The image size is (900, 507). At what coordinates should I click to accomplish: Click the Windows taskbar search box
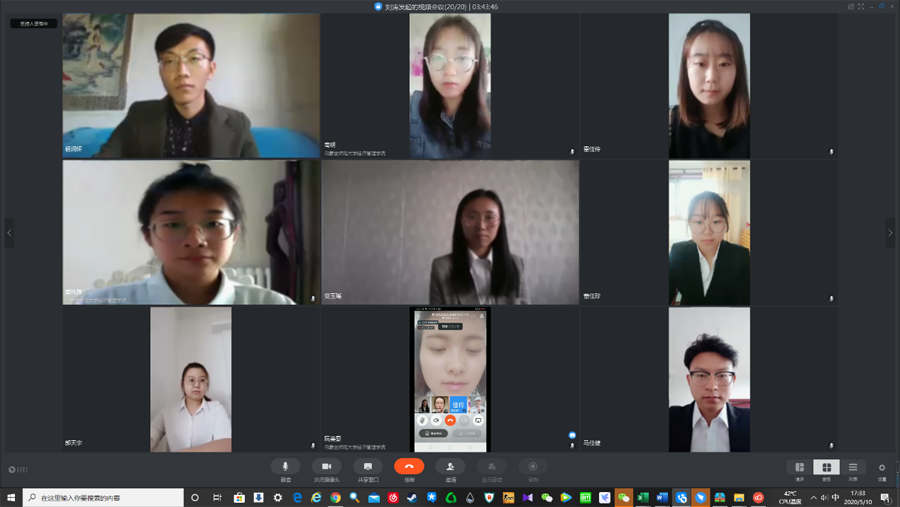(x=104, y=497)
